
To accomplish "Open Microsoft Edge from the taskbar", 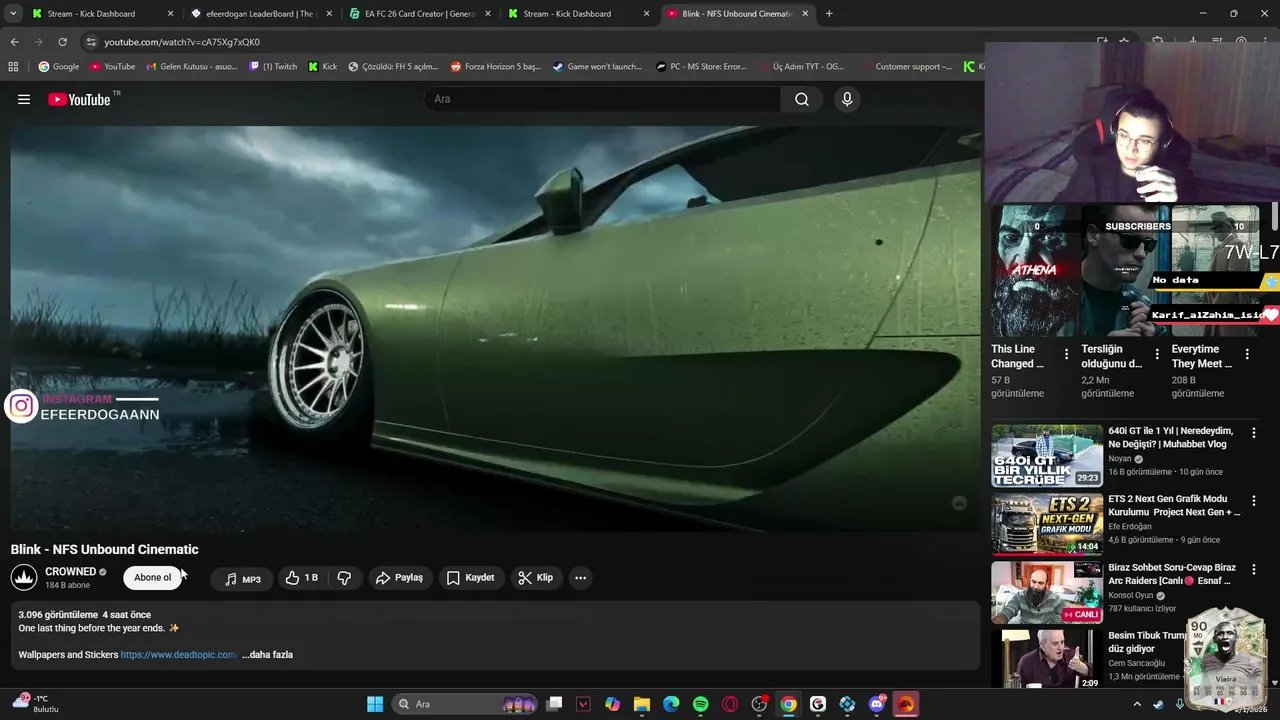I will [x=671, y=704].
